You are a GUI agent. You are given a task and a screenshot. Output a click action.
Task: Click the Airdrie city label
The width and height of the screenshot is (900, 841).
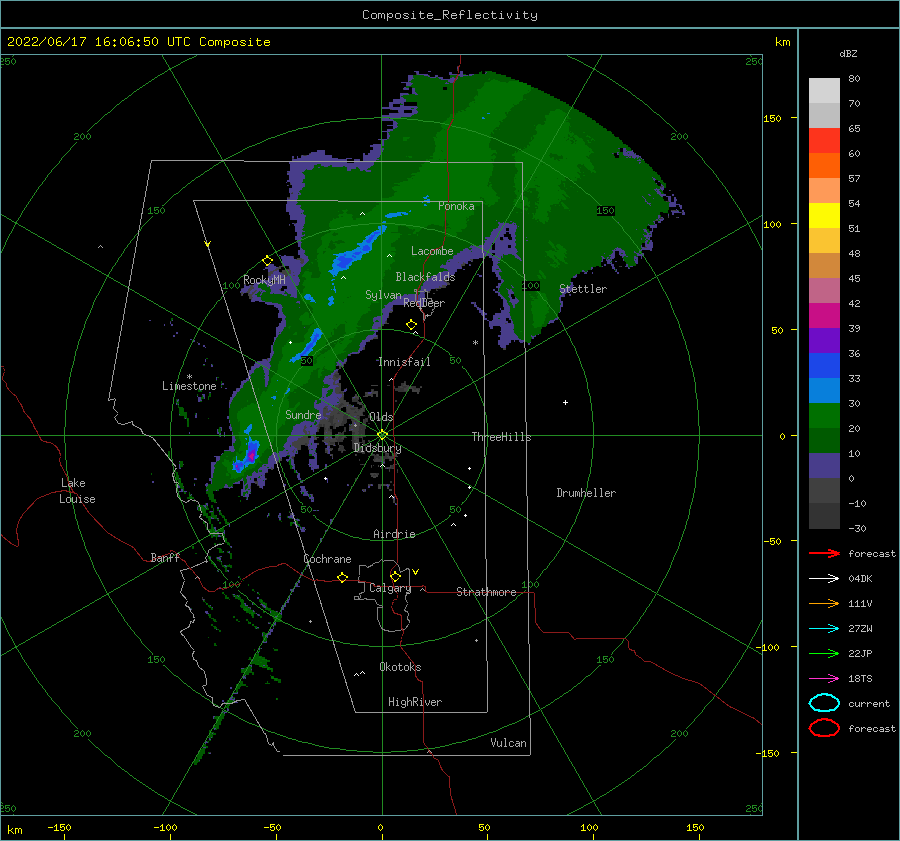[x=394, y=534]
